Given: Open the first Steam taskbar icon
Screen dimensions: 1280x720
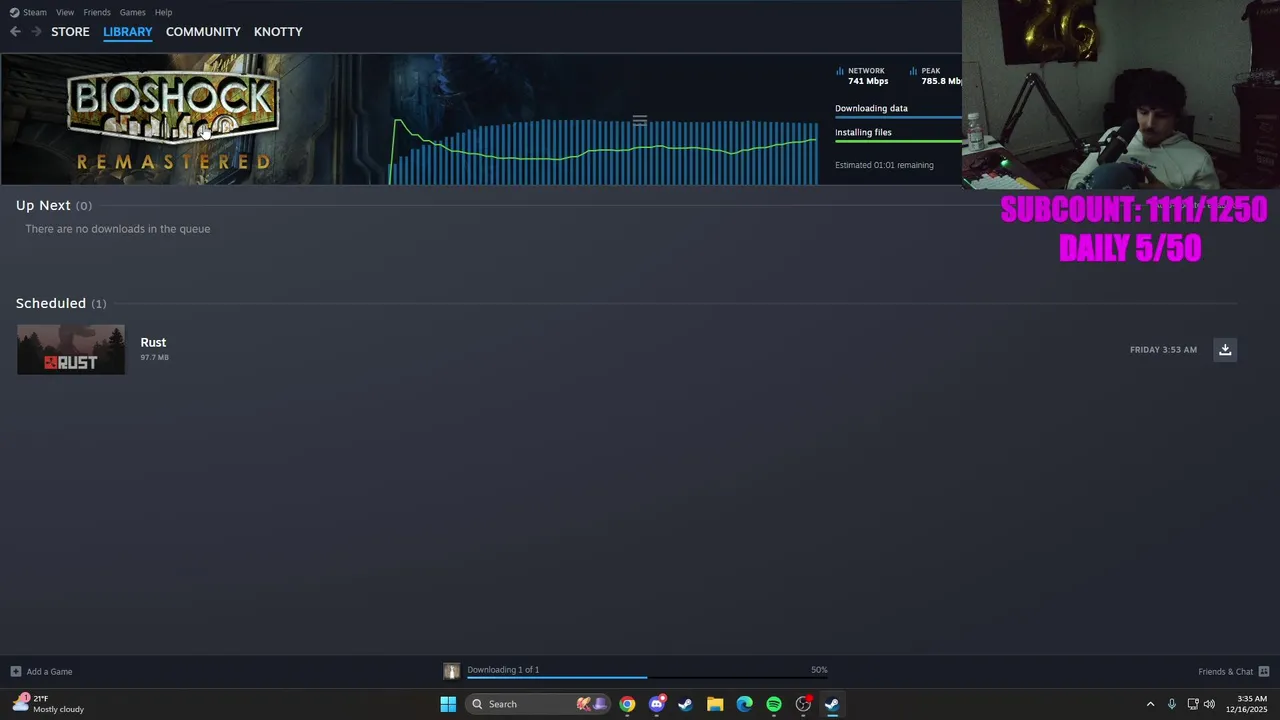Looking at the screenshot, I should (x=685, y=704).
